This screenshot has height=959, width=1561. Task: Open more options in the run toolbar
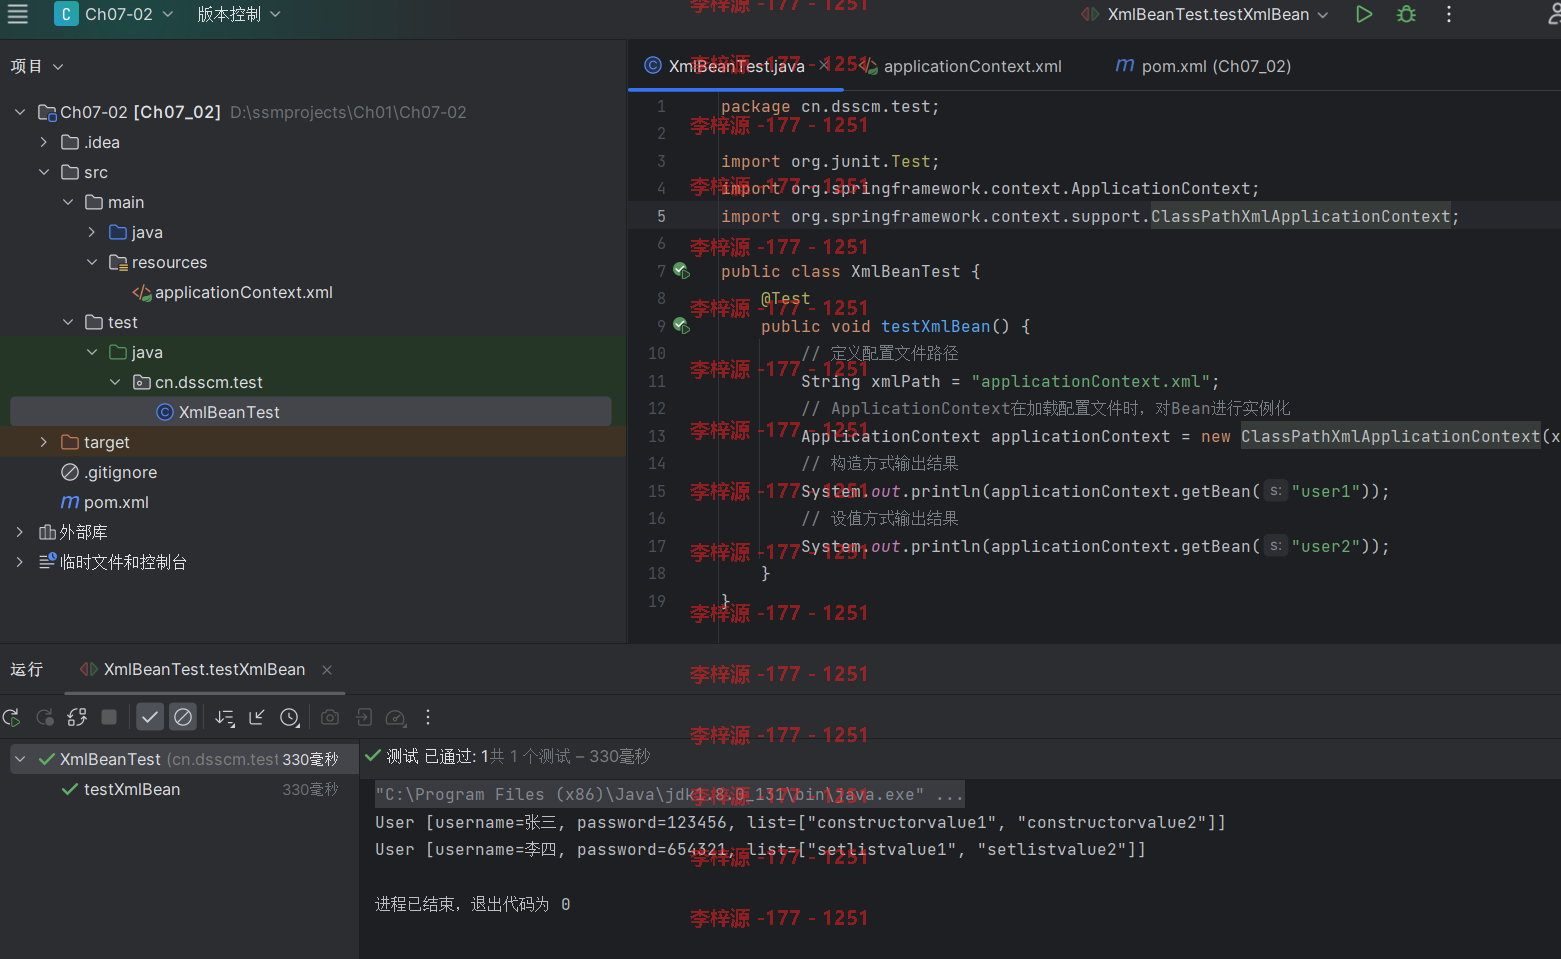coord(428,717)
